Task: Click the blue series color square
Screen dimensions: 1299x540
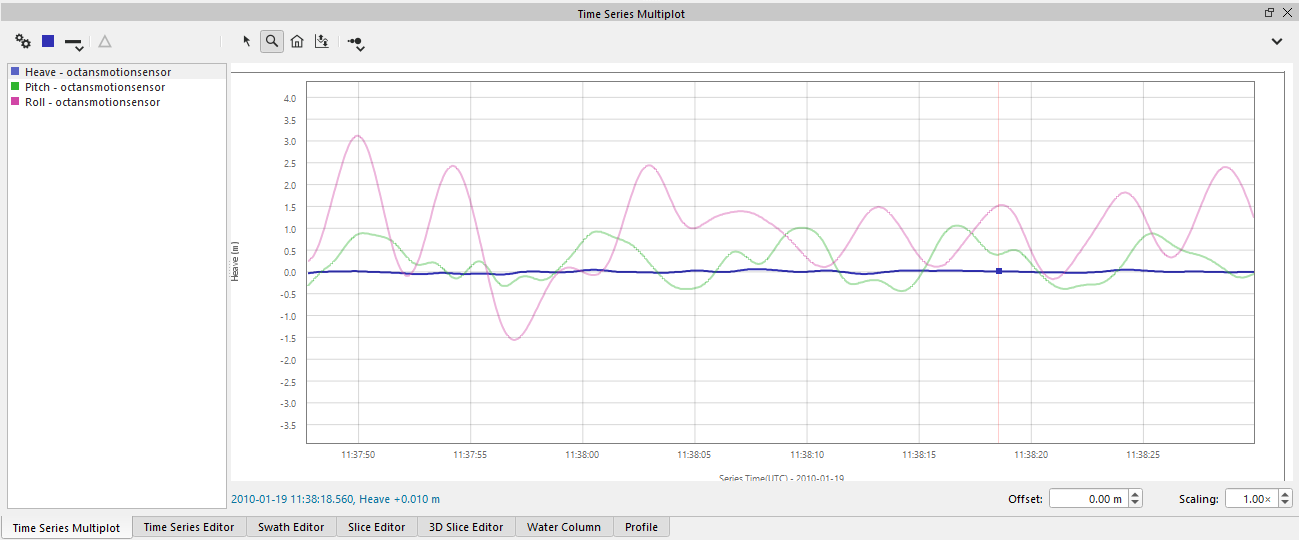Action: click(x=48, y=42)
